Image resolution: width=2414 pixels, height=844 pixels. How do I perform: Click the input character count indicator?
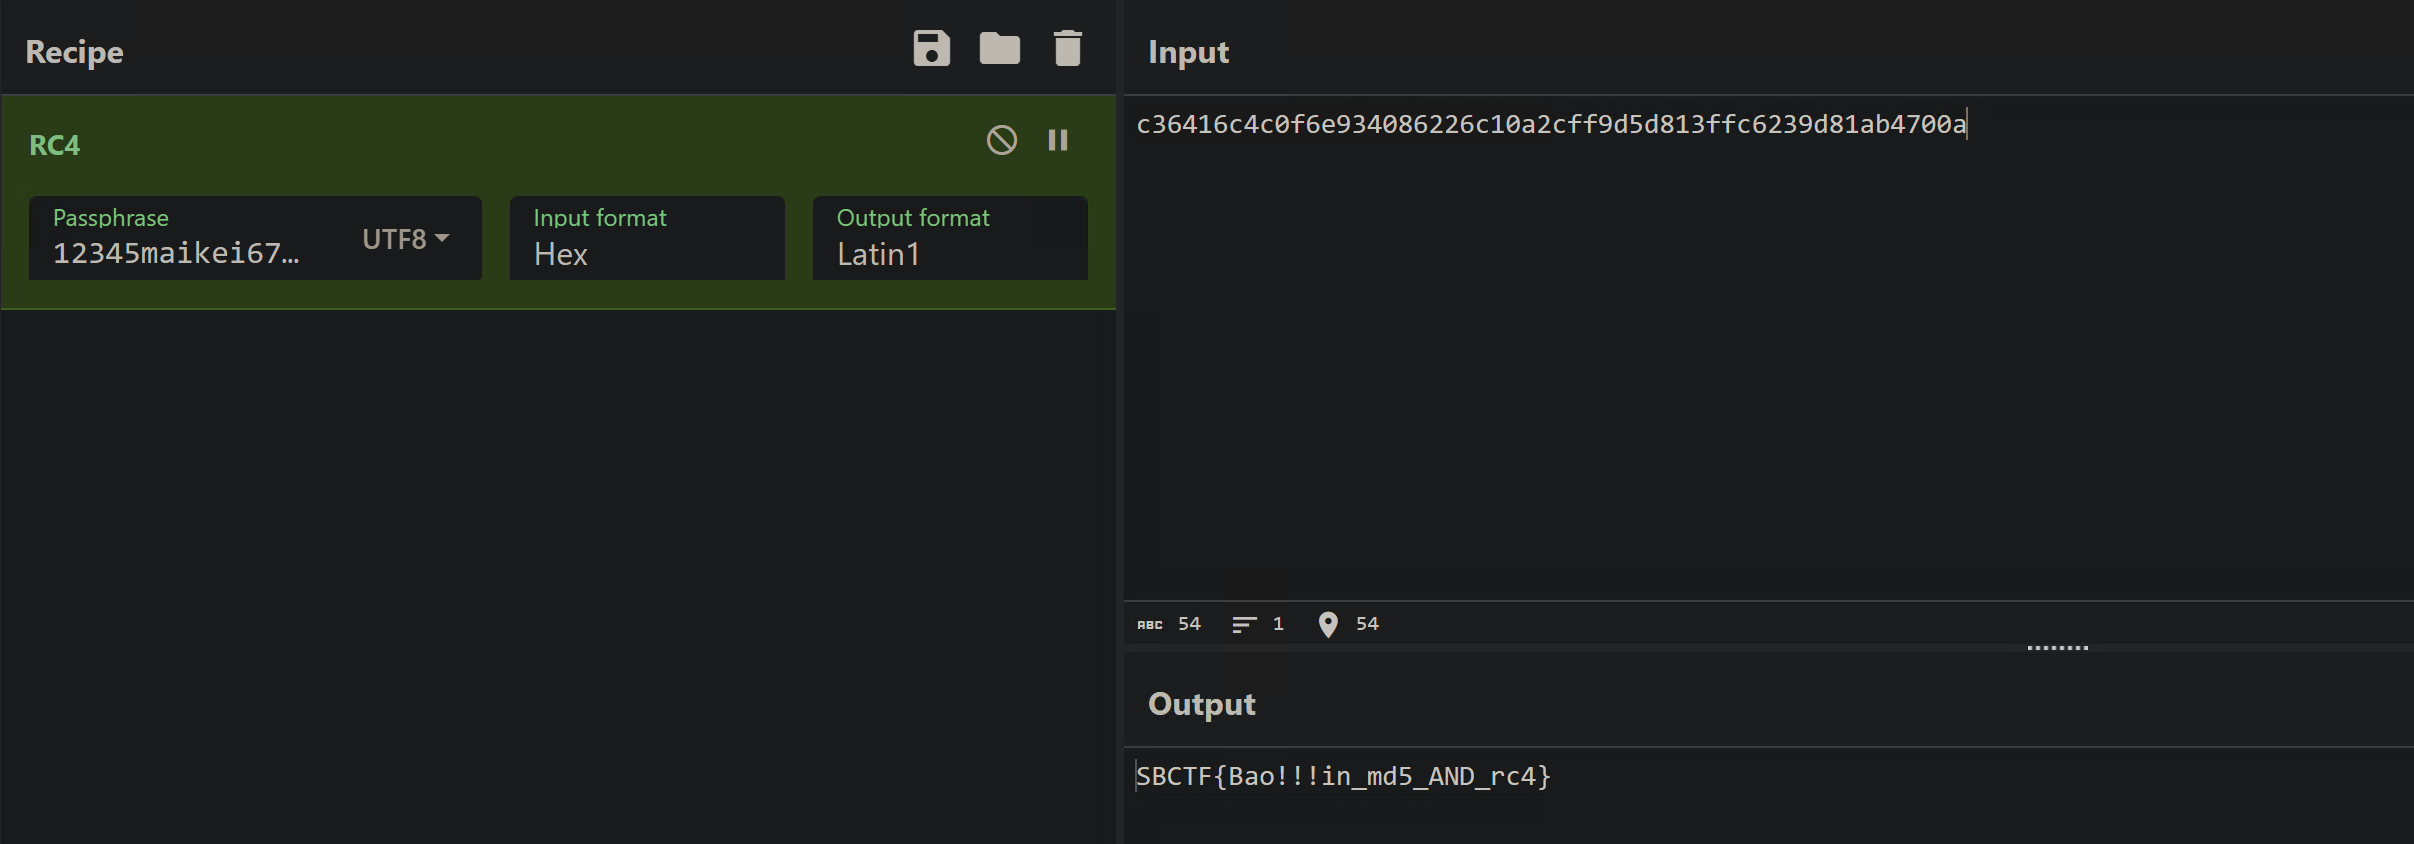1169,624
